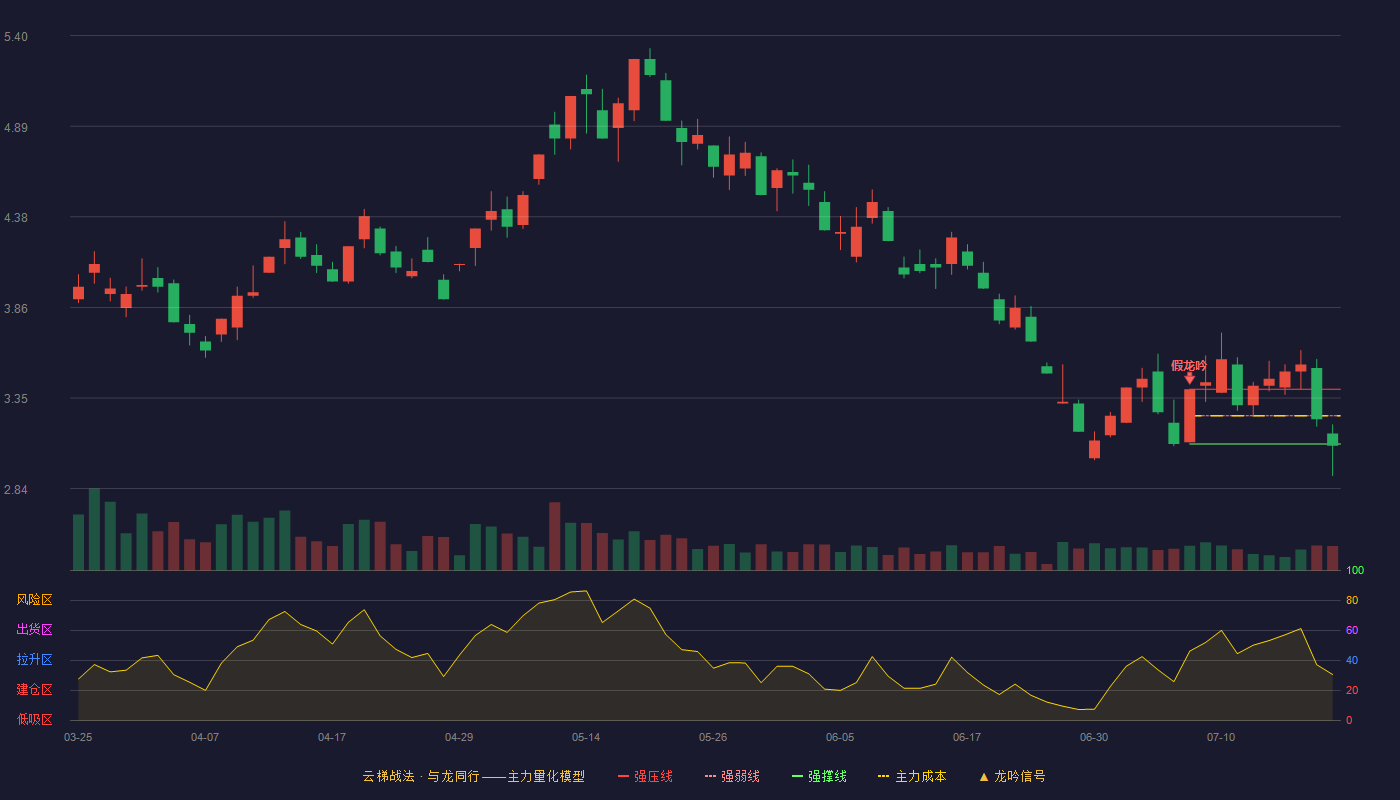Click the 2.84 price axis label
Image resolution: width=1400 pixels, height=800 pixels.
tap(16, 490)
